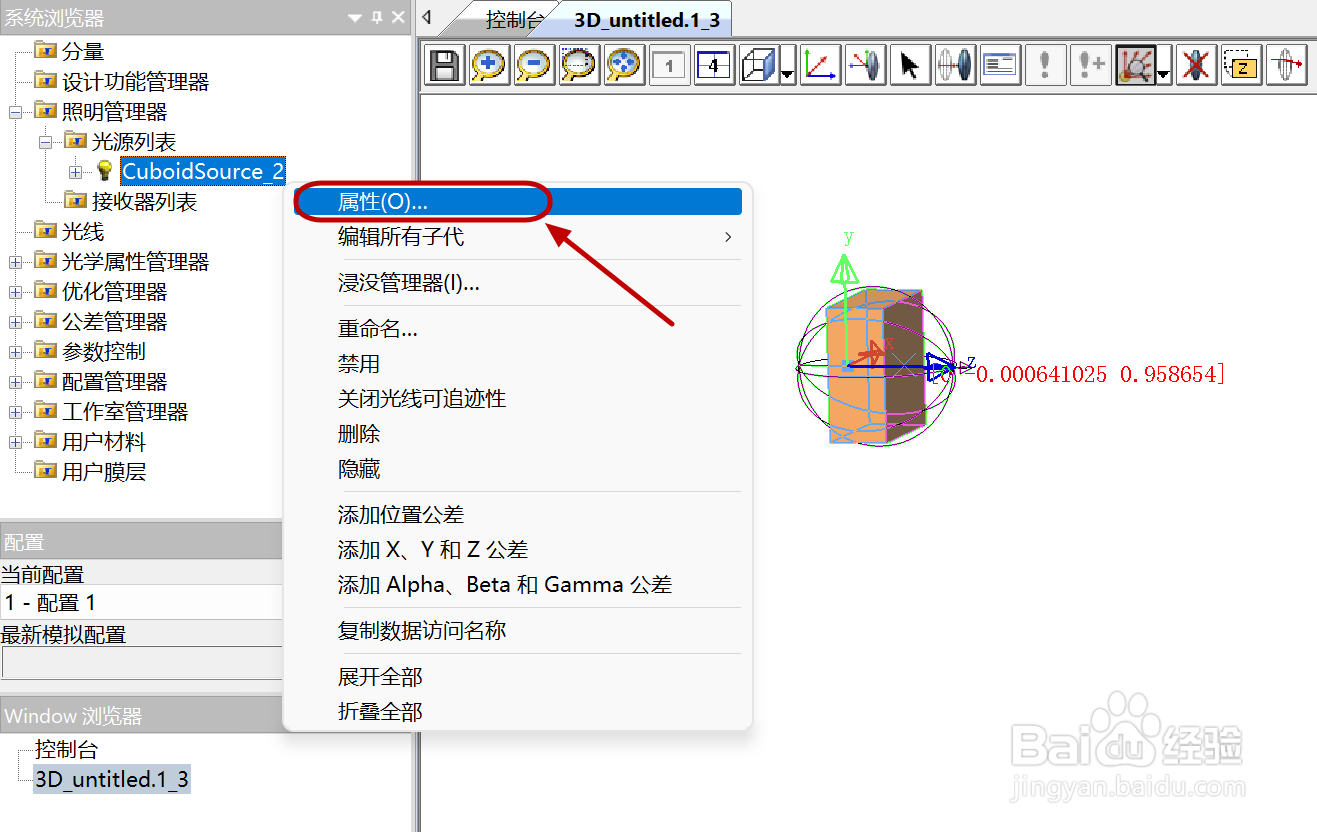This screenshot has width=1317, height=832.
Task: Switch to single viewport with the 1 icon
Action: pos(668,64)
